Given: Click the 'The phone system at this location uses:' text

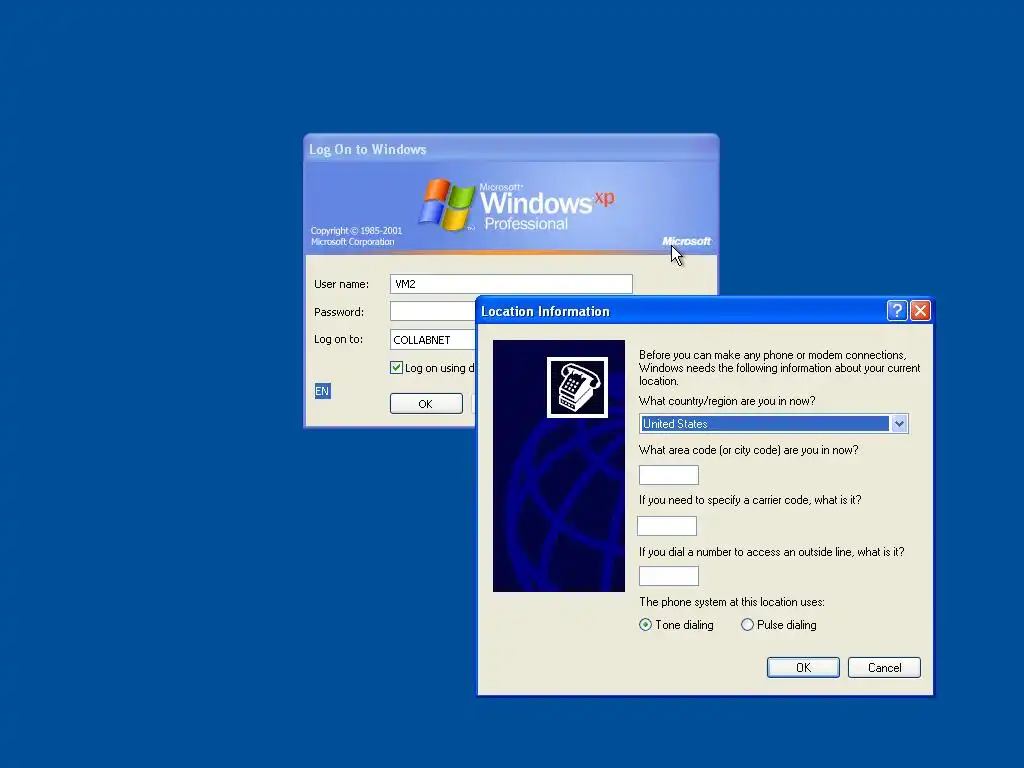Looking at the screenshot, I should (731, 602).
